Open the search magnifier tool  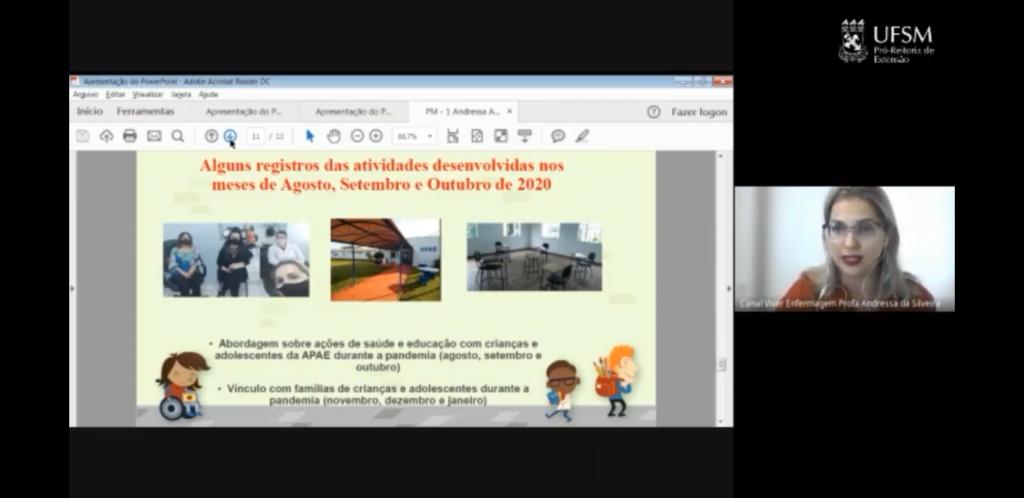(x=178, y=136)
